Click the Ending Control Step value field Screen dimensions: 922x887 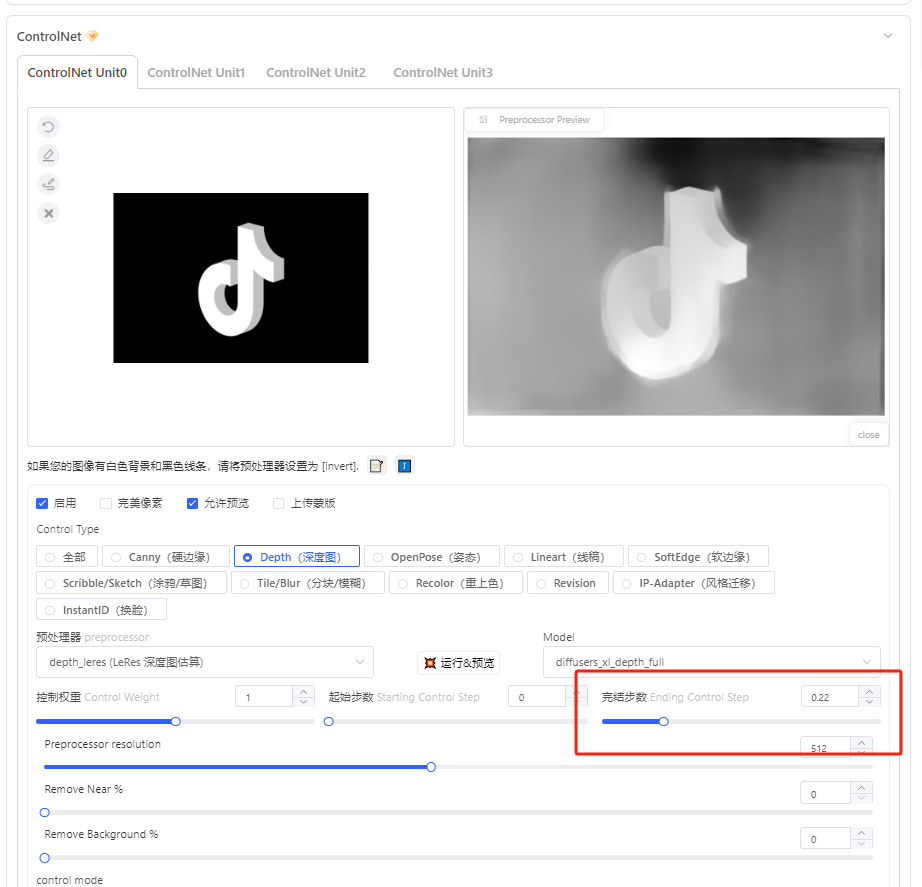(x=830, y=696)
